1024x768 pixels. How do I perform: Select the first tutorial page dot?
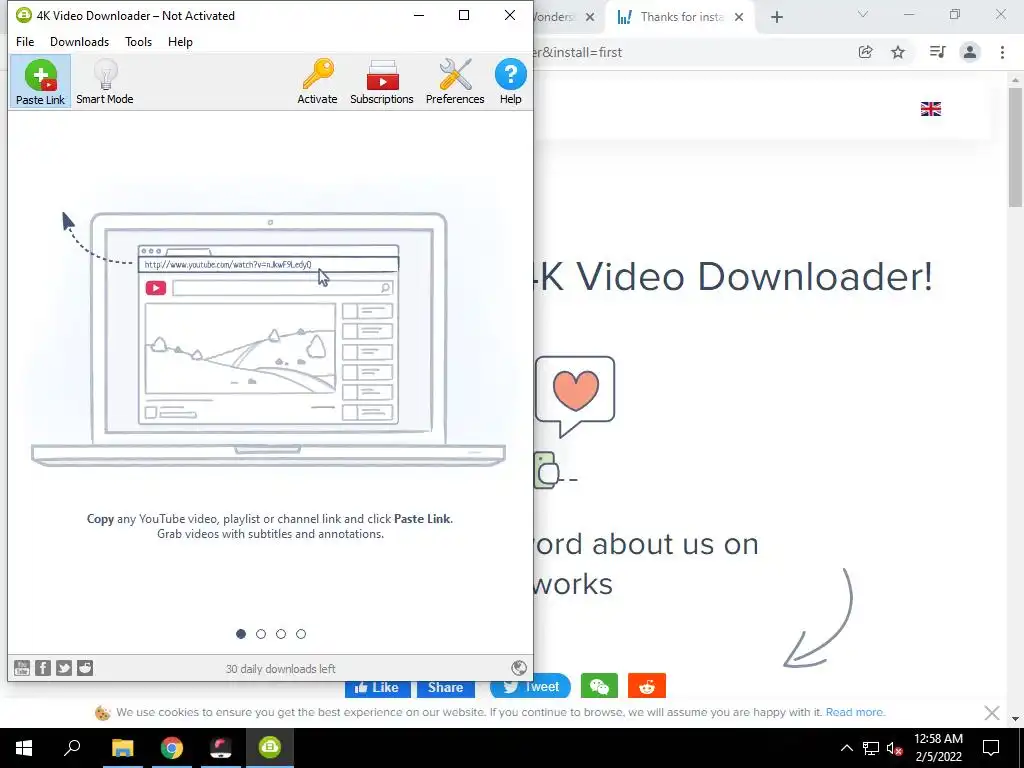pos(241,633)
